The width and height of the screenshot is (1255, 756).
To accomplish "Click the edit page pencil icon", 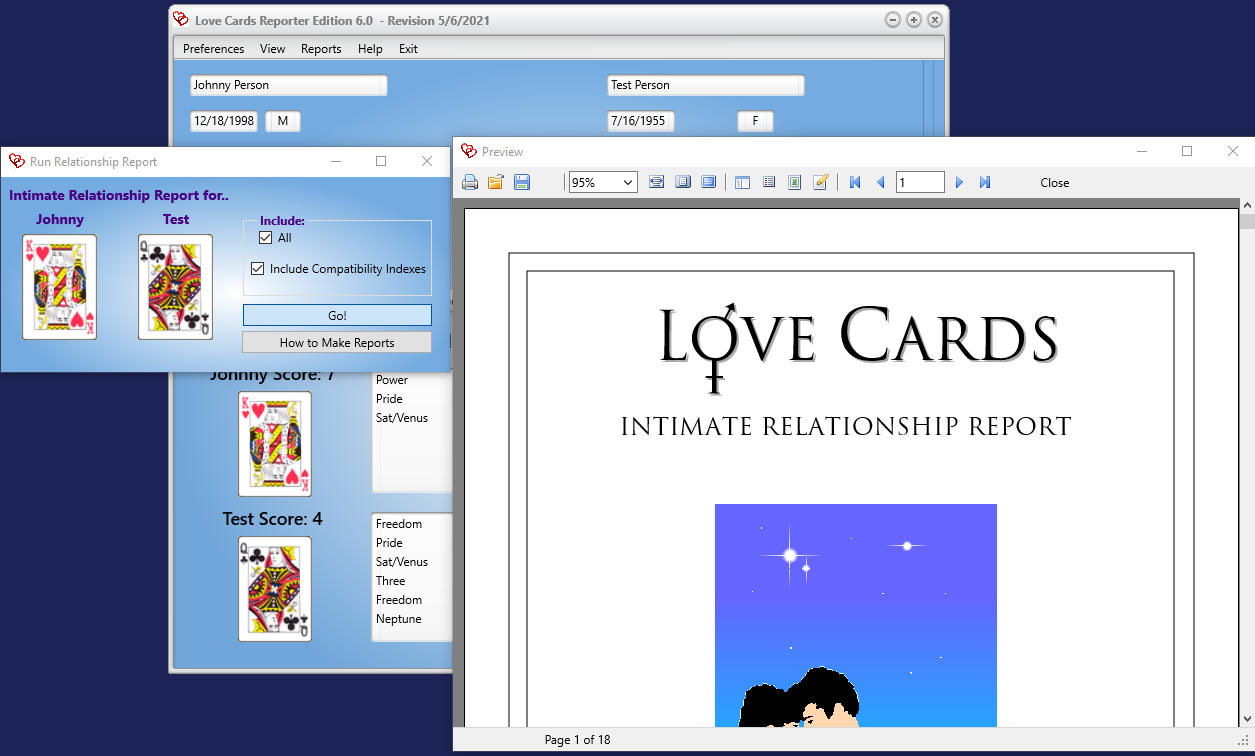I will [820, 182].
